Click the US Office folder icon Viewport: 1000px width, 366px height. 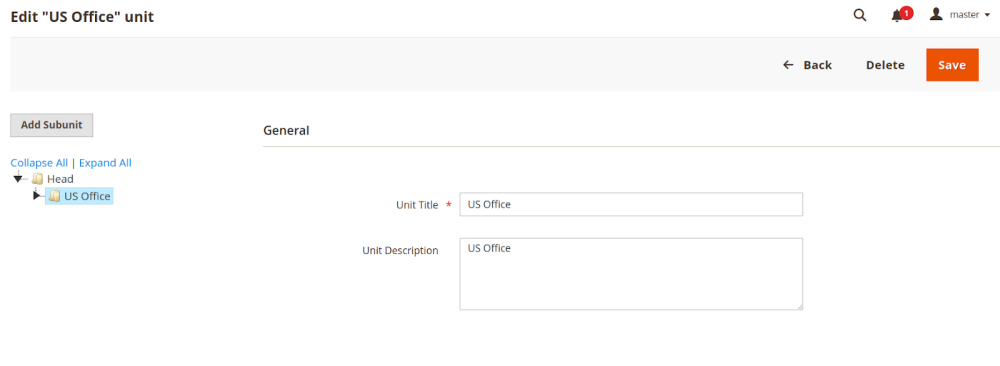[55, 196]
